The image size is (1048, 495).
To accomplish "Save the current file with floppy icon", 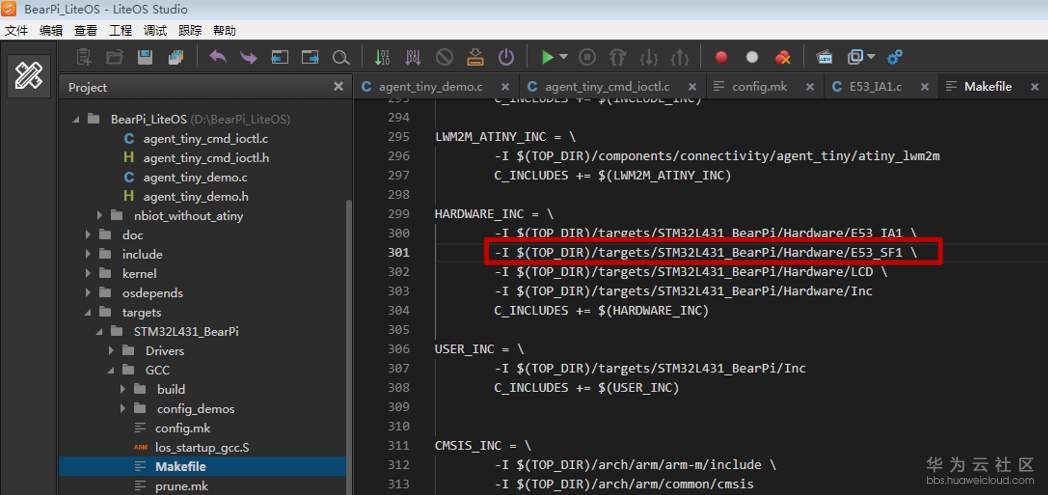I will pos(145,57).
